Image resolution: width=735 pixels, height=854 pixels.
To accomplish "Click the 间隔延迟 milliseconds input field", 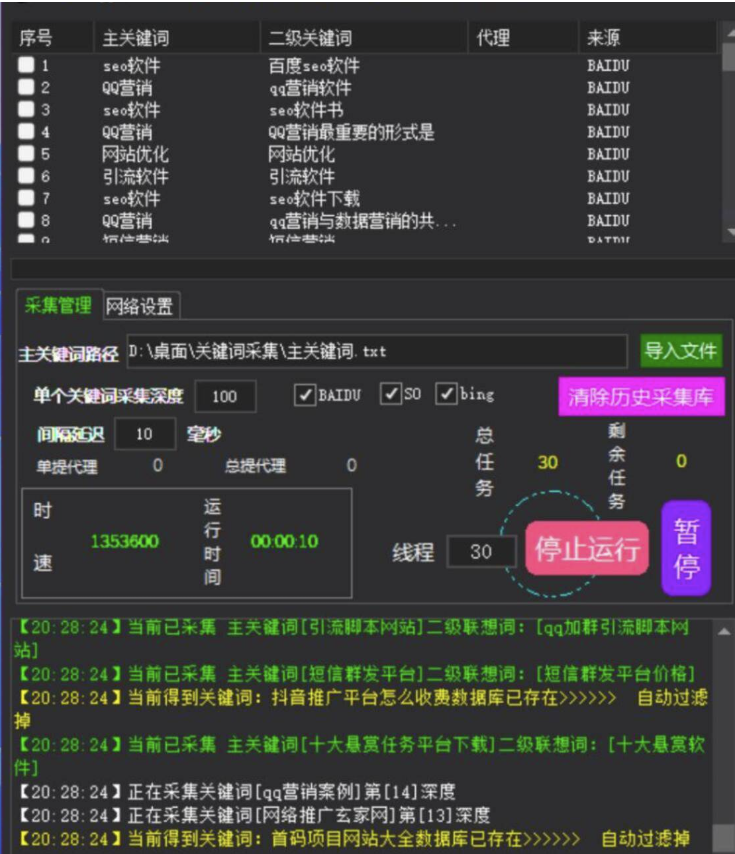I will 145,434.
